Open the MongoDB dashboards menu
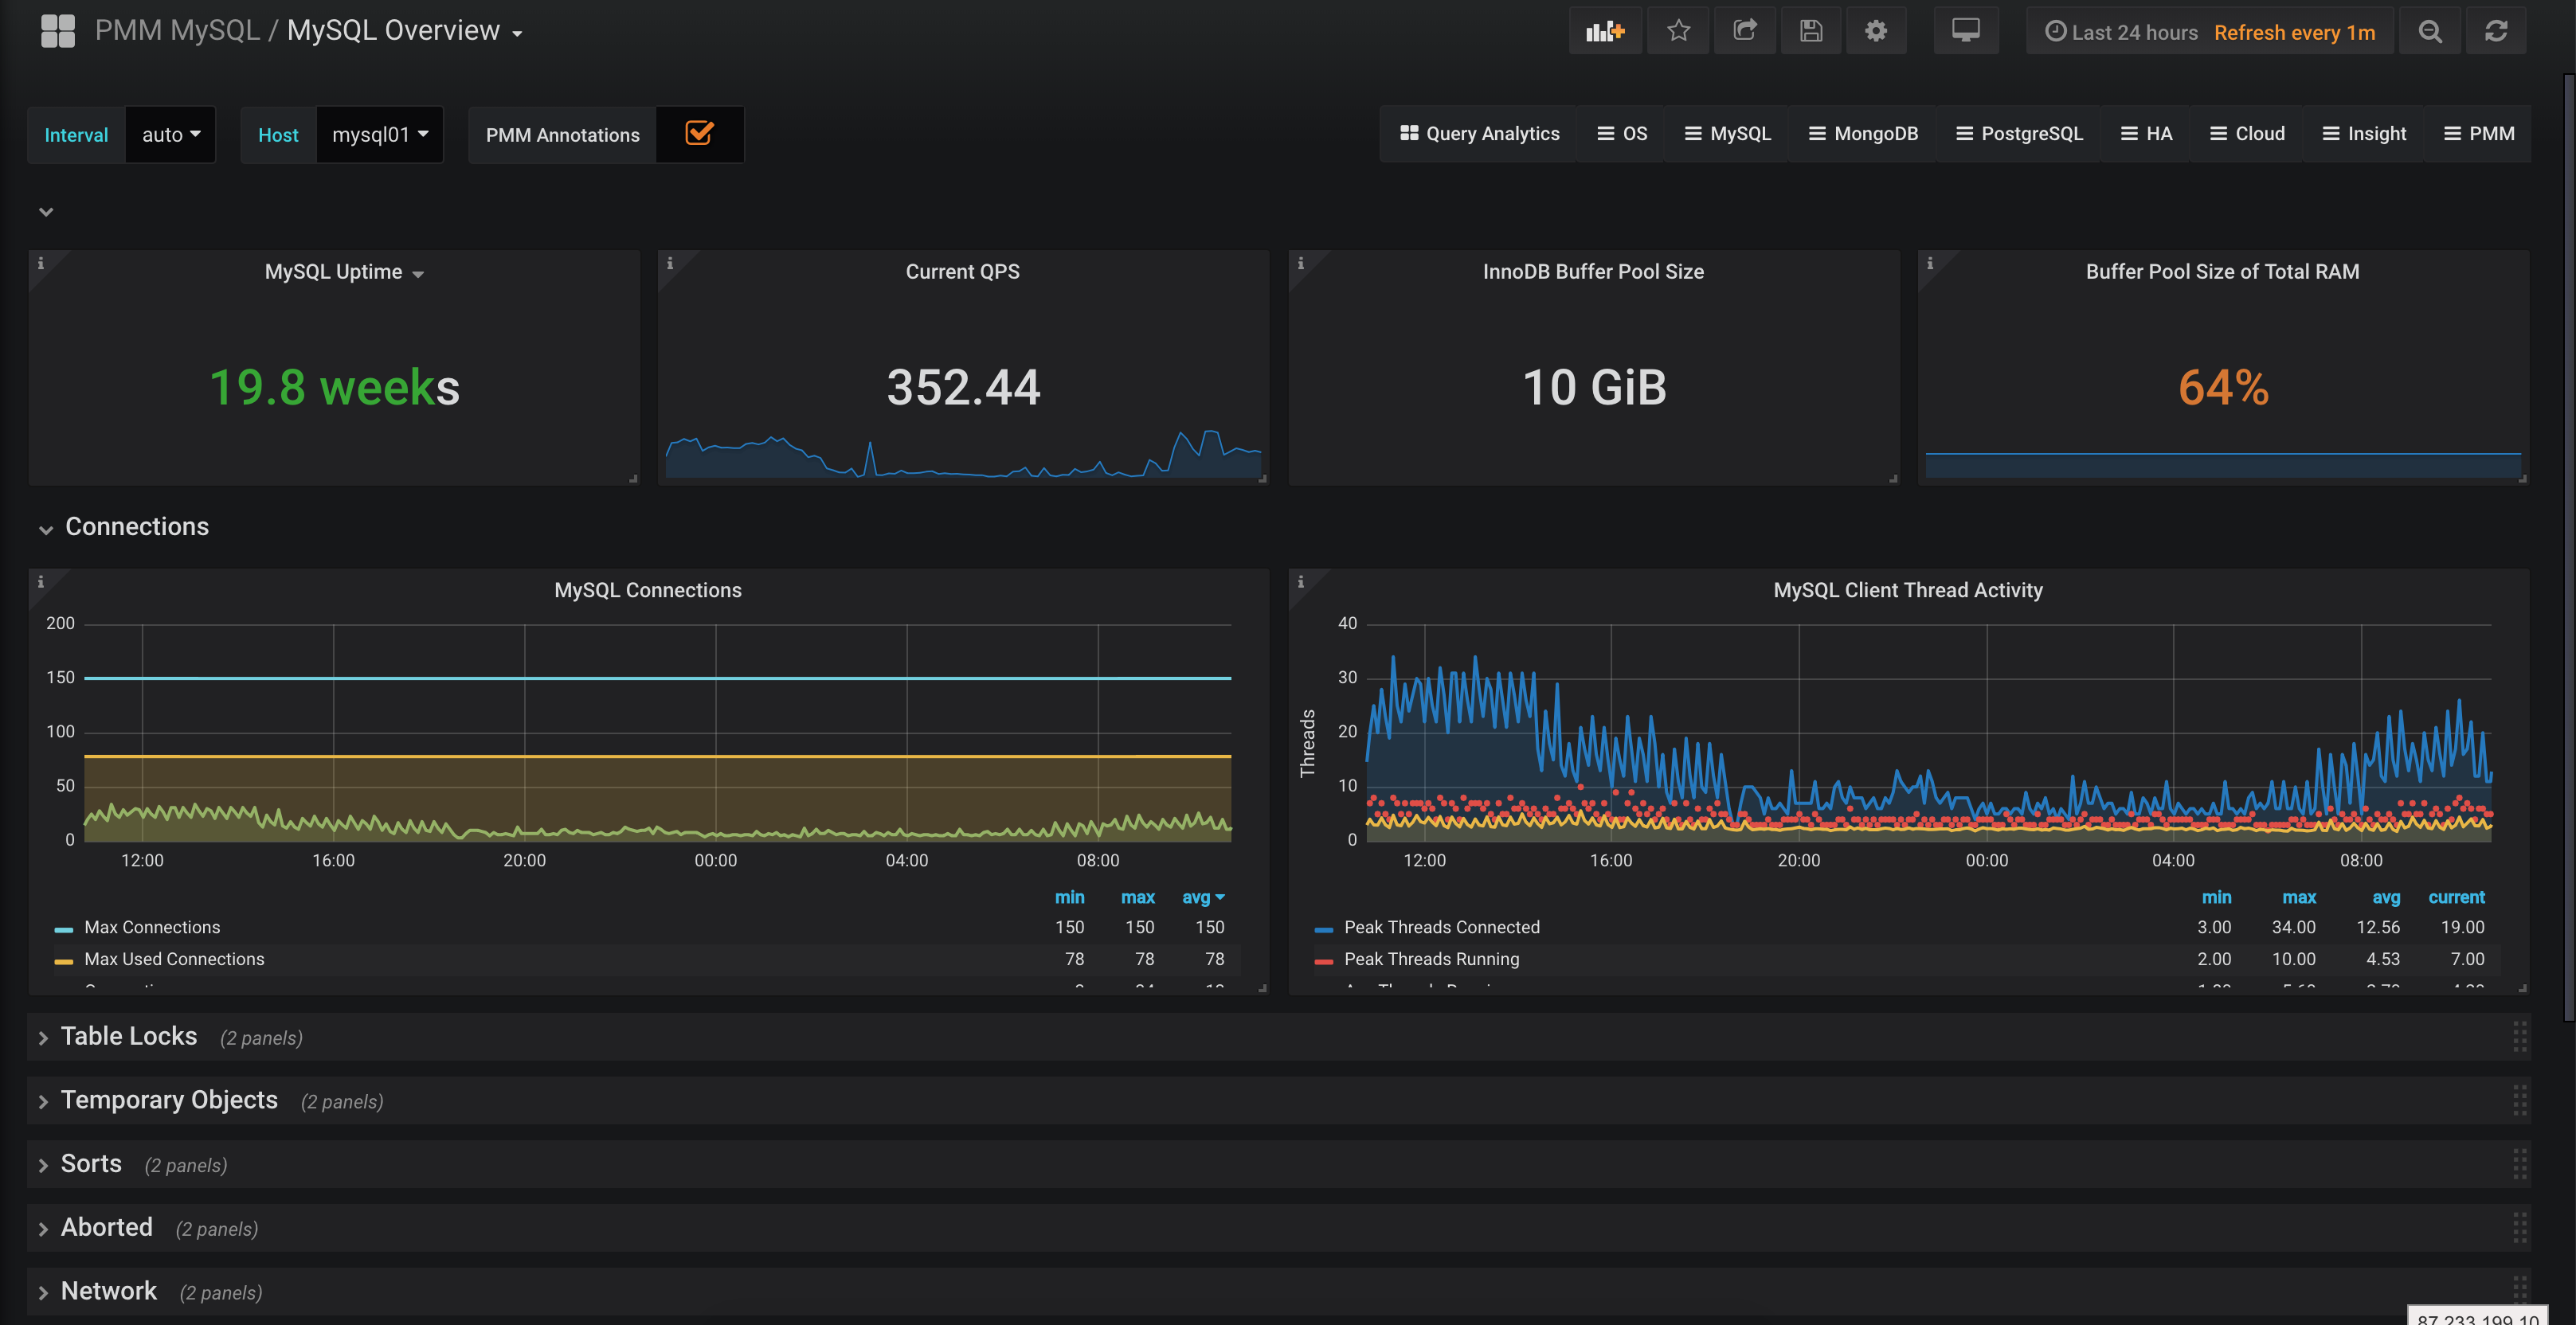The width and height of the screenshot is (2576, 1325). [x=1863, y=134]
